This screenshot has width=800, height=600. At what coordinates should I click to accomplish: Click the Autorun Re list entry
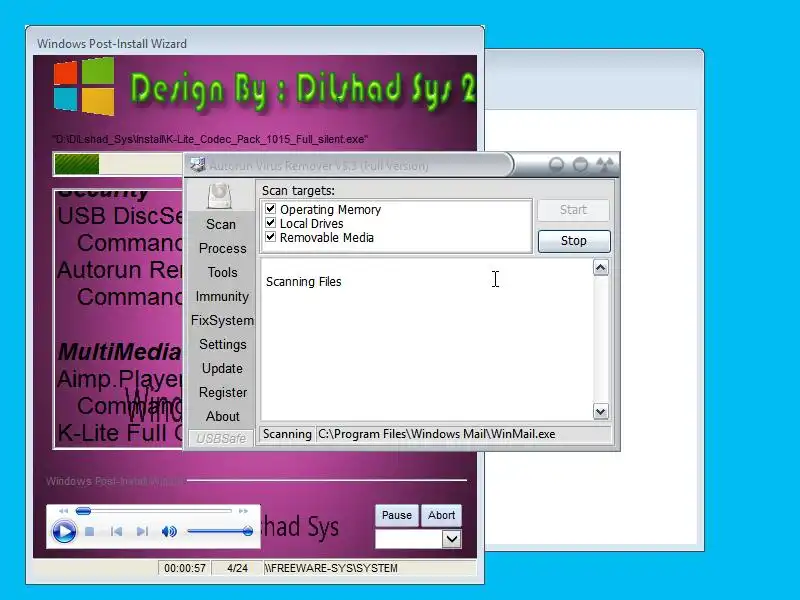(x=120, y=270)
